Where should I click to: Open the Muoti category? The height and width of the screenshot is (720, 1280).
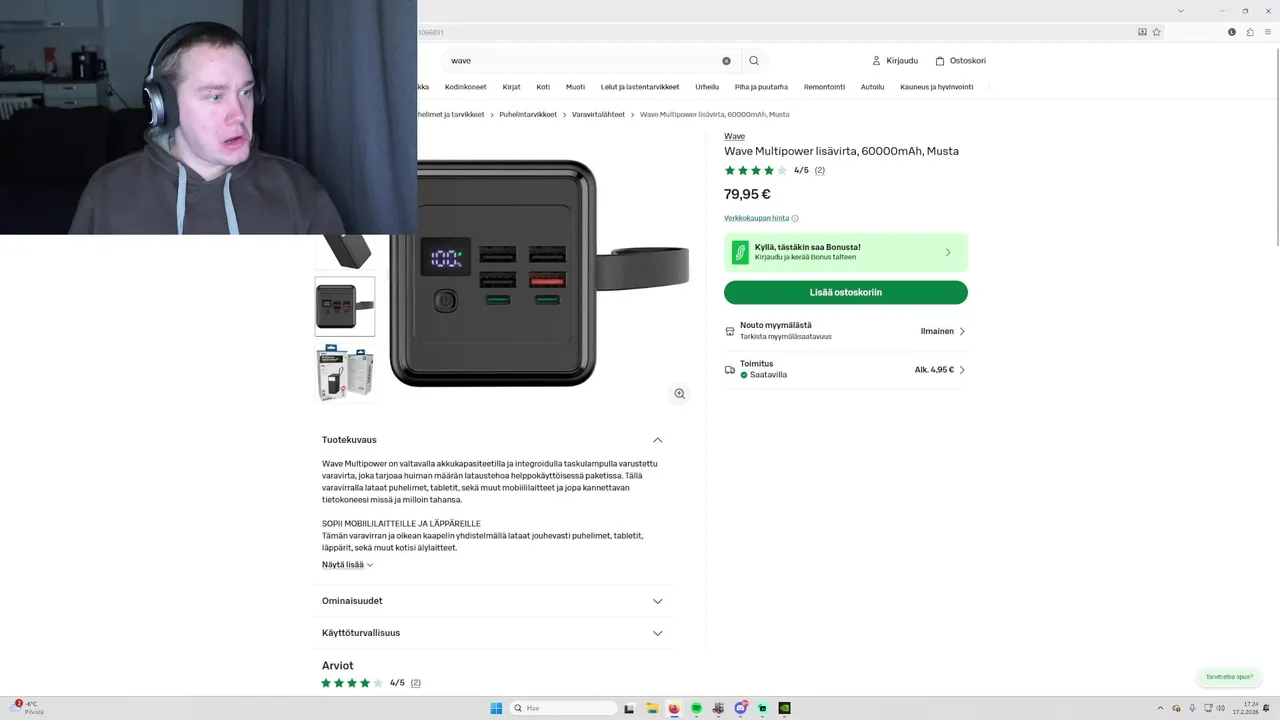pos(575,87)
